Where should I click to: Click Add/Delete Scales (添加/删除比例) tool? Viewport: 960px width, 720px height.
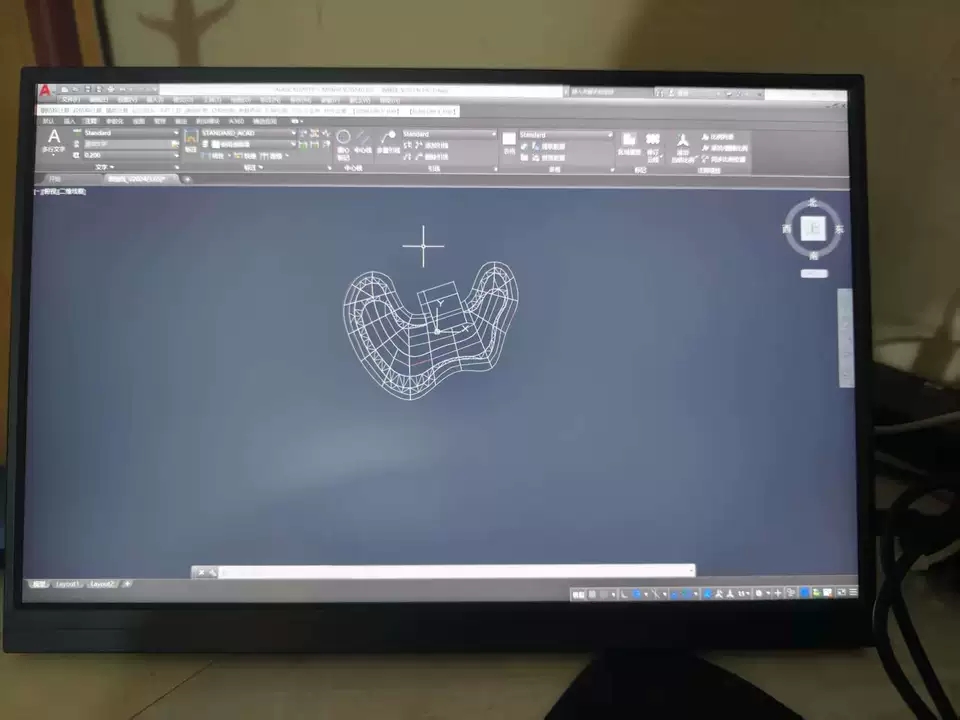coord(724,148)
